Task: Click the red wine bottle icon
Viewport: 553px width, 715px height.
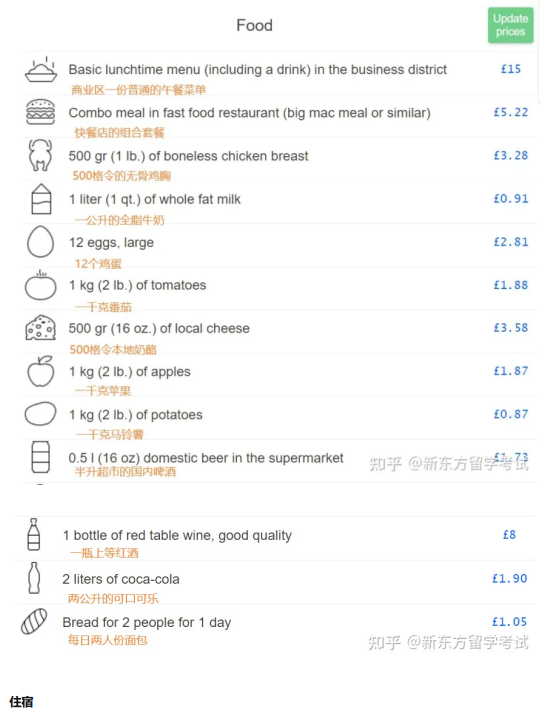Action: click(x=34, y=534)
